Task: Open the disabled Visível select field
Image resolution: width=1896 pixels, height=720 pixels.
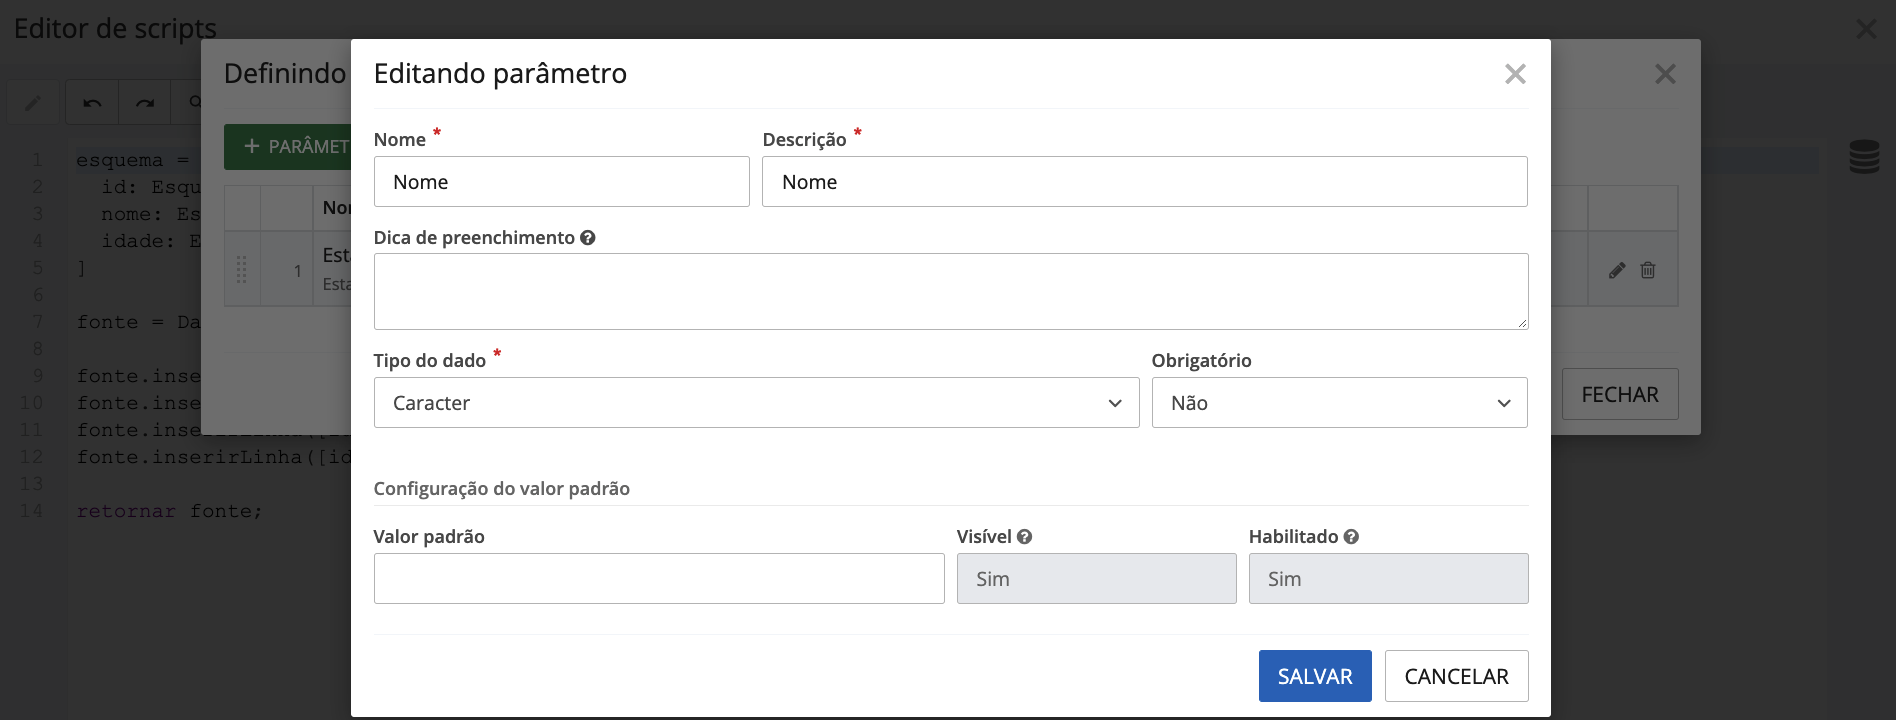Action: point(1096,579)
